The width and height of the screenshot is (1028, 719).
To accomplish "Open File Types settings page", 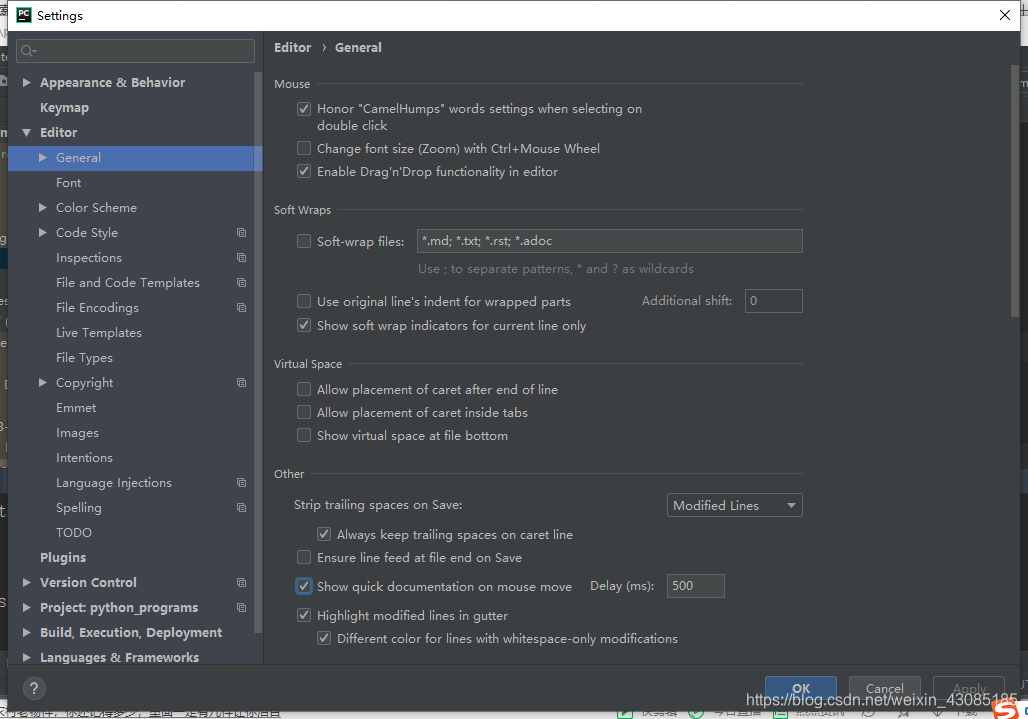I will (x=85, y=358).
